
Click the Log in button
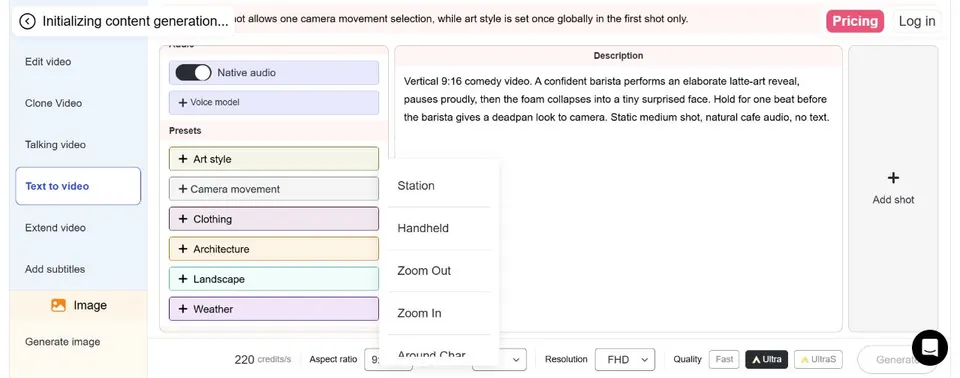tap(917, 21)
